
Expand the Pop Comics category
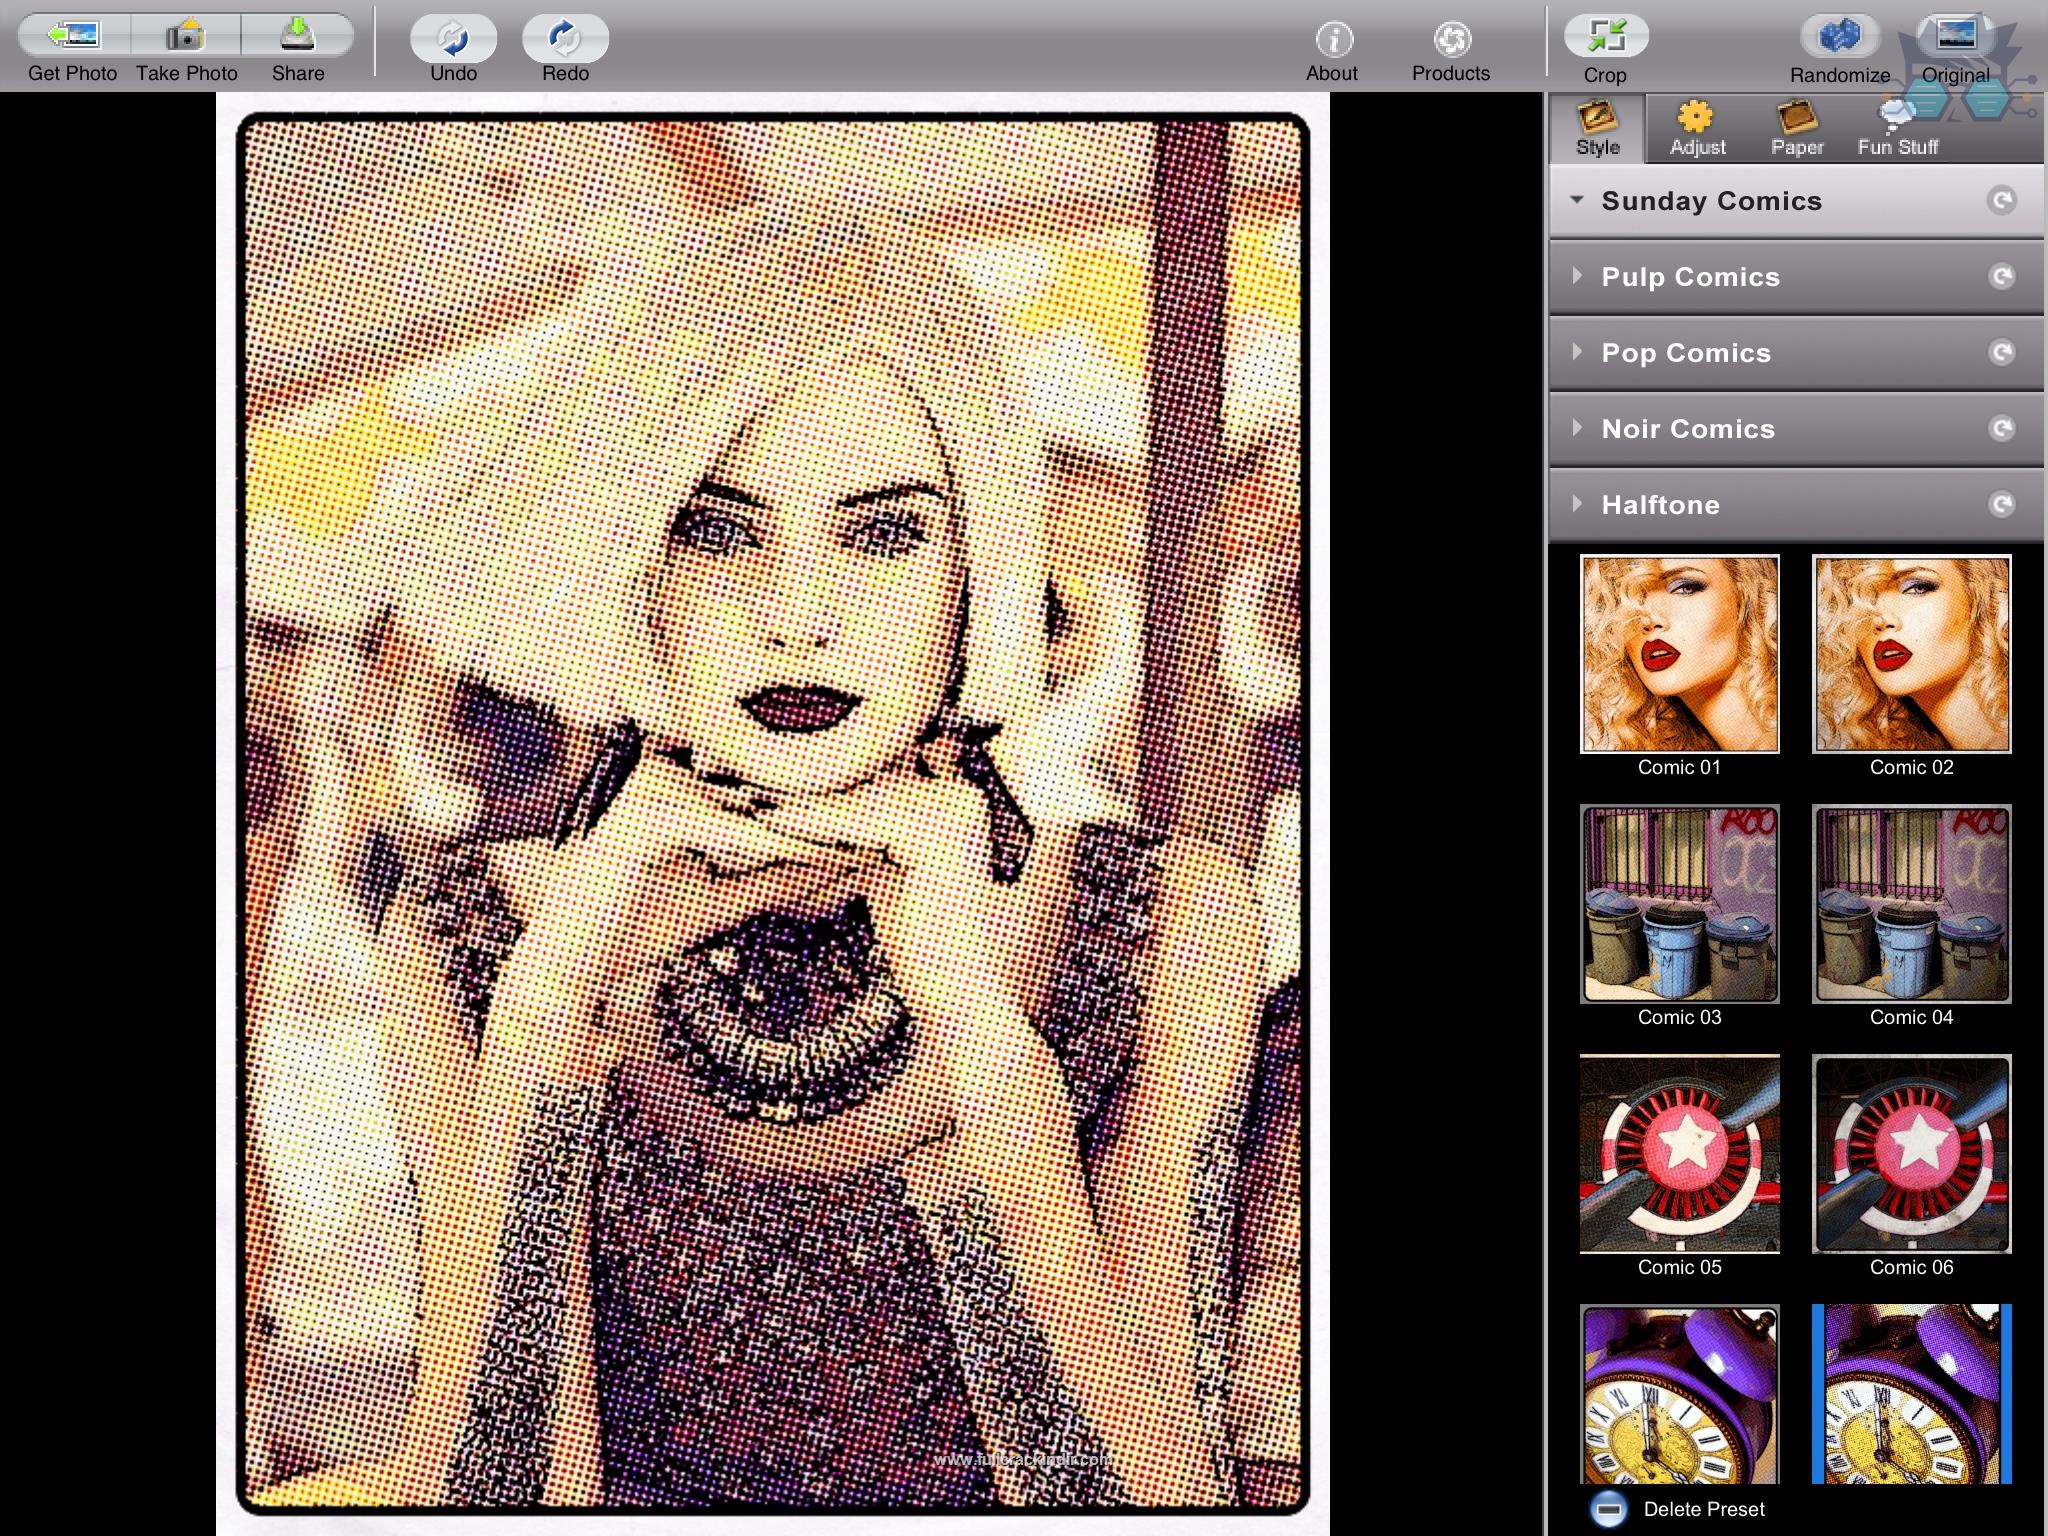[x=1796, y=353]
